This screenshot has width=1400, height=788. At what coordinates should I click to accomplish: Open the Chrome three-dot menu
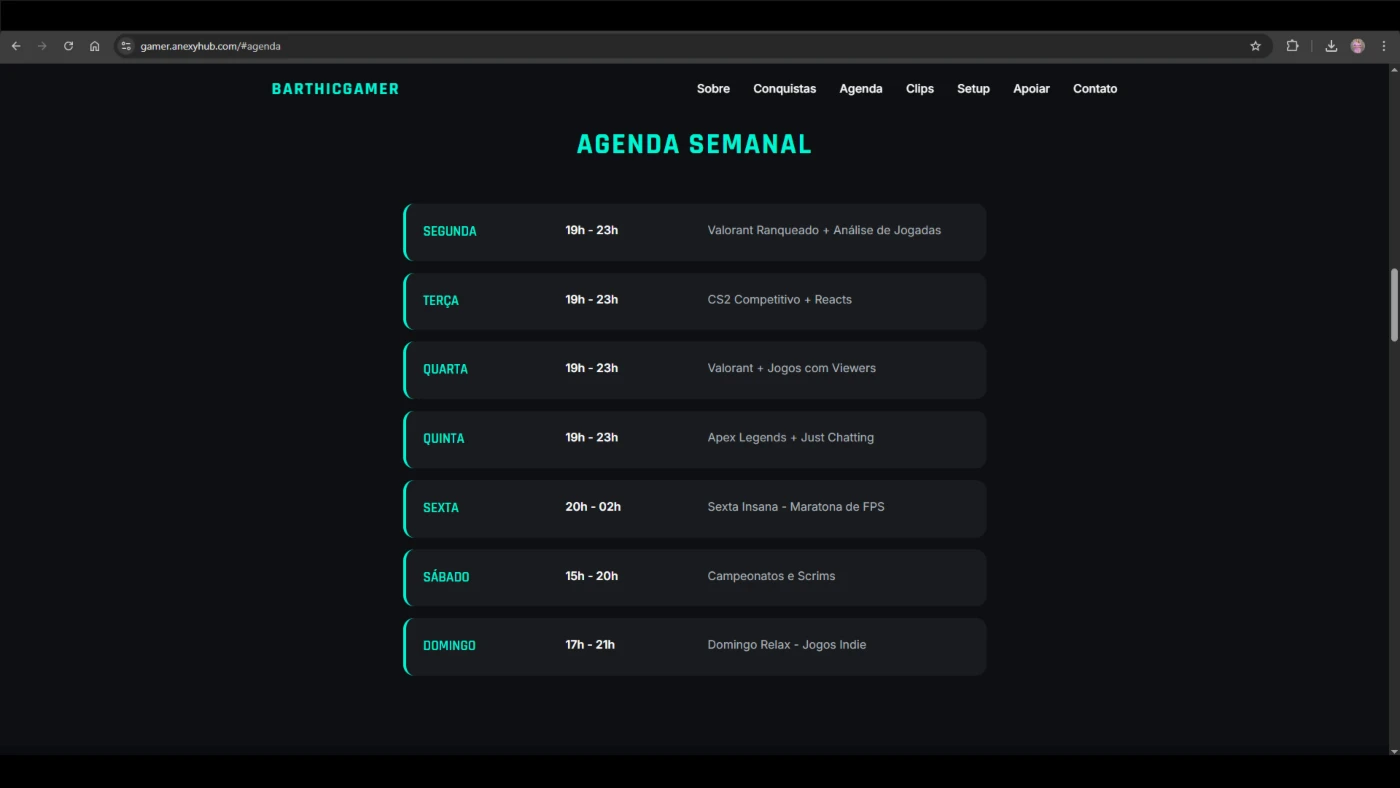click(x=1384, y=46)
